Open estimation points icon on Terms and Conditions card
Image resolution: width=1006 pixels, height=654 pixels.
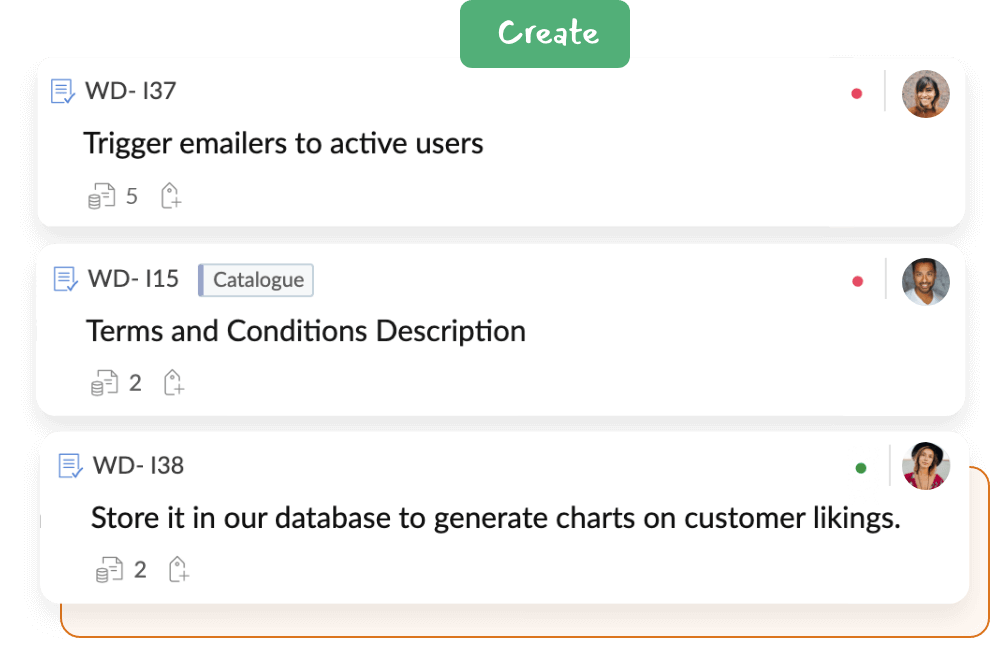click(105, 383)
